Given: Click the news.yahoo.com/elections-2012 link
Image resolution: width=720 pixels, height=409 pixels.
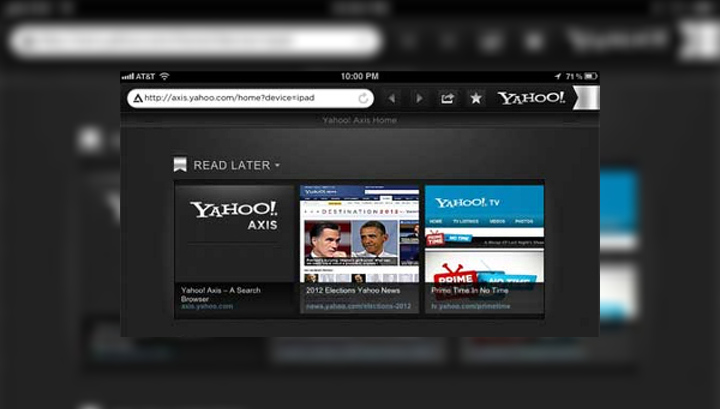Looking at the screenshot, I should point(359,306).
